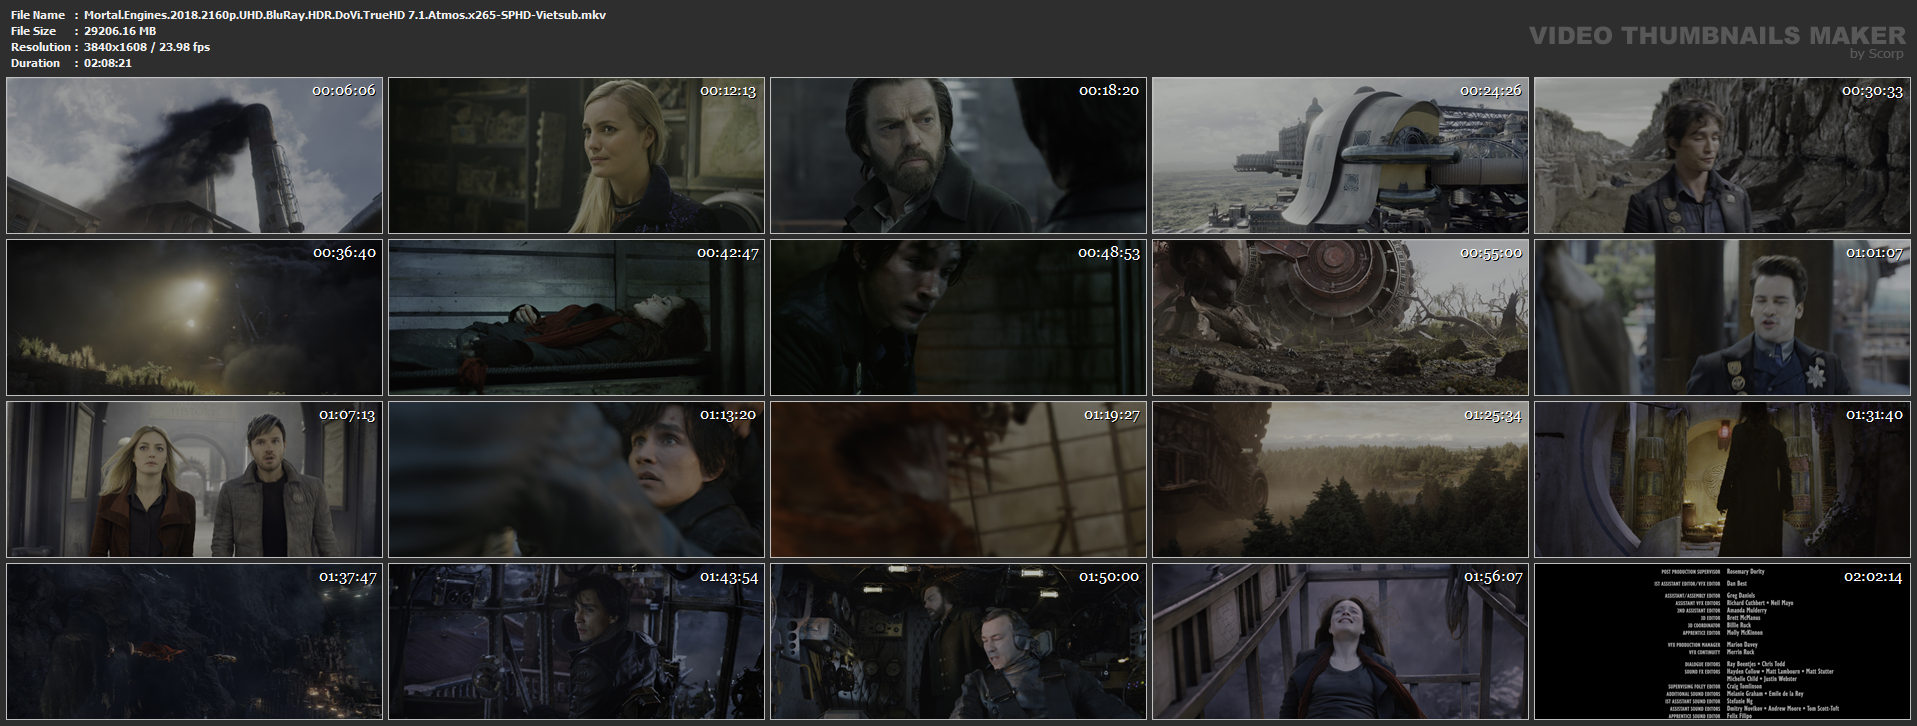Click the Duration label
This screenshot has width=1917, height=726.
click(36, 63)
